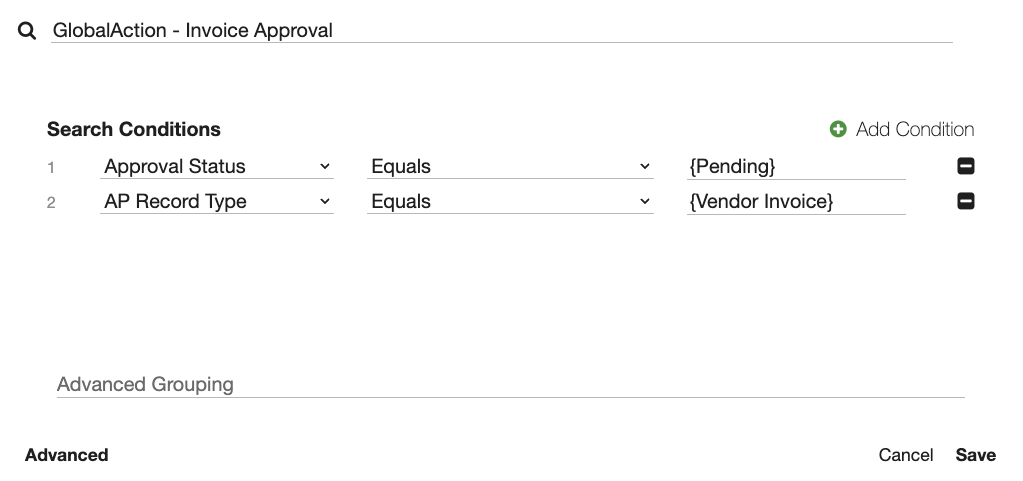This screenshot has width=1023, height=481.
Task: Click the chevron arrow beside Approval Status
Action: coord(324,166)
